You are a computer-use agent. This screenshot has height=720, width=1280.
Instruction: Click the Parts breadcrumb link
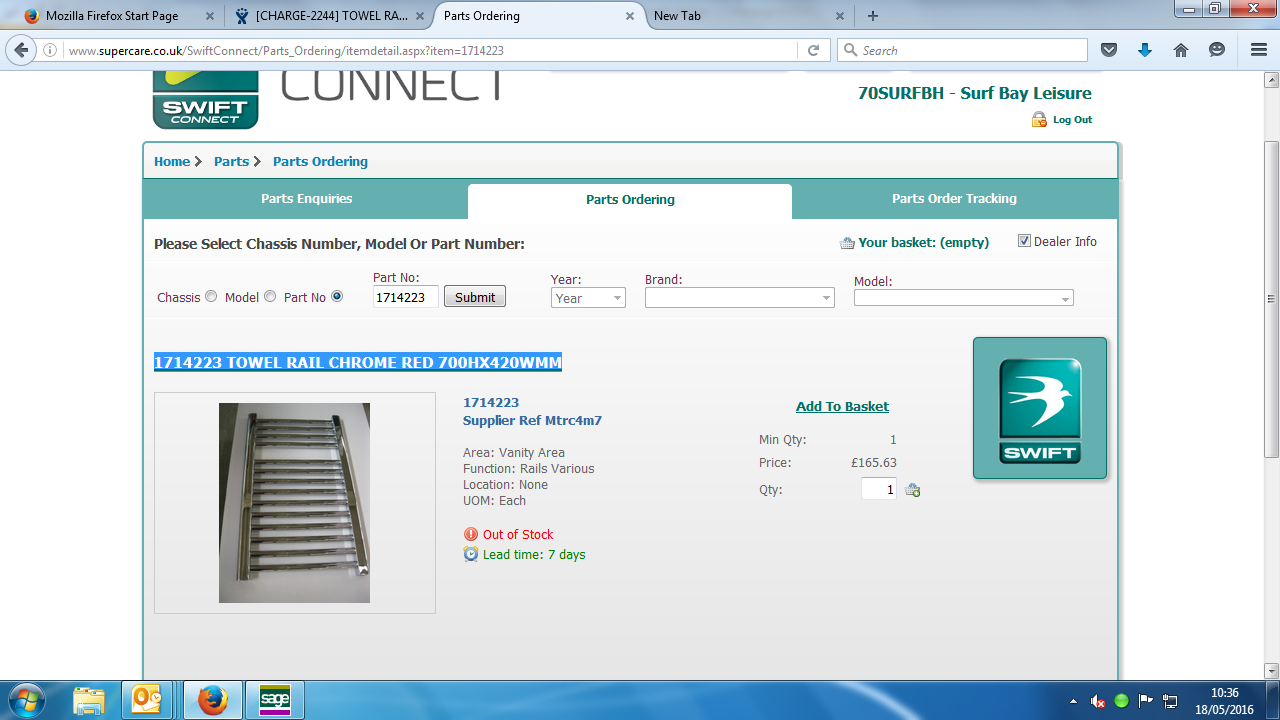[231, 161]
